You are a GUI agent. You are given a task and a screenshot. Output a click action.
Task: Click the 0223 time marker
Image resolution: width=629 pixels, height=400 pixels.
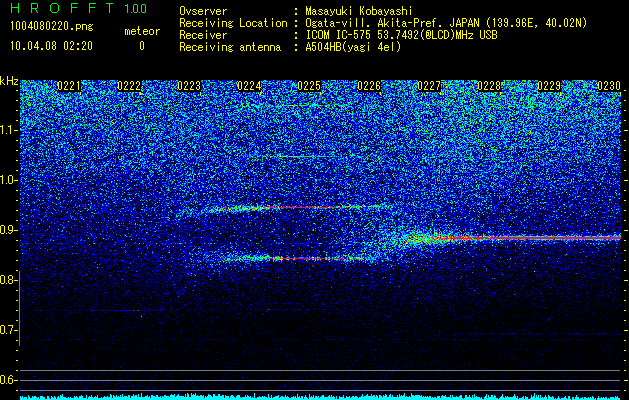coord(189,86)
